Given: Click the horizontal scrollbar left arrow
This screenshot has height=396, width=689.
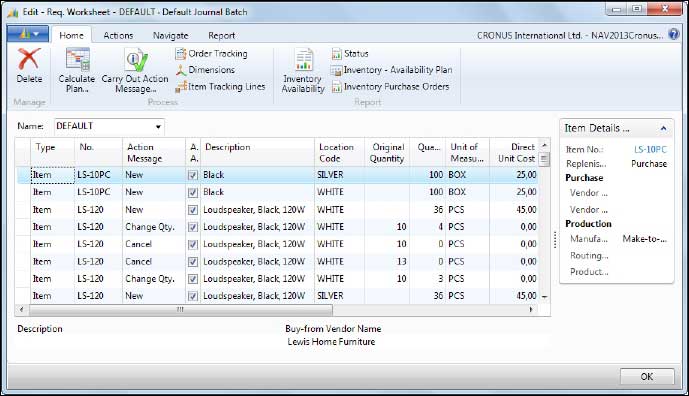Looking at the screenshot, I should (22, 310).
